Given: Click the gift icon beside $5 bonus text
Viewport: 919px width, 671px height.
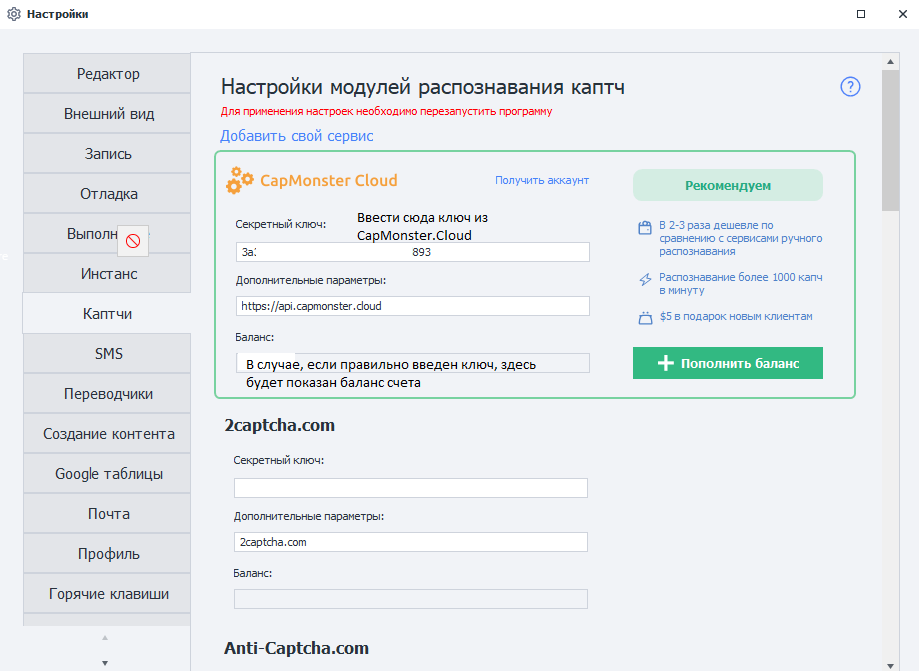Looking at the screenshot, I should [645, 318].
